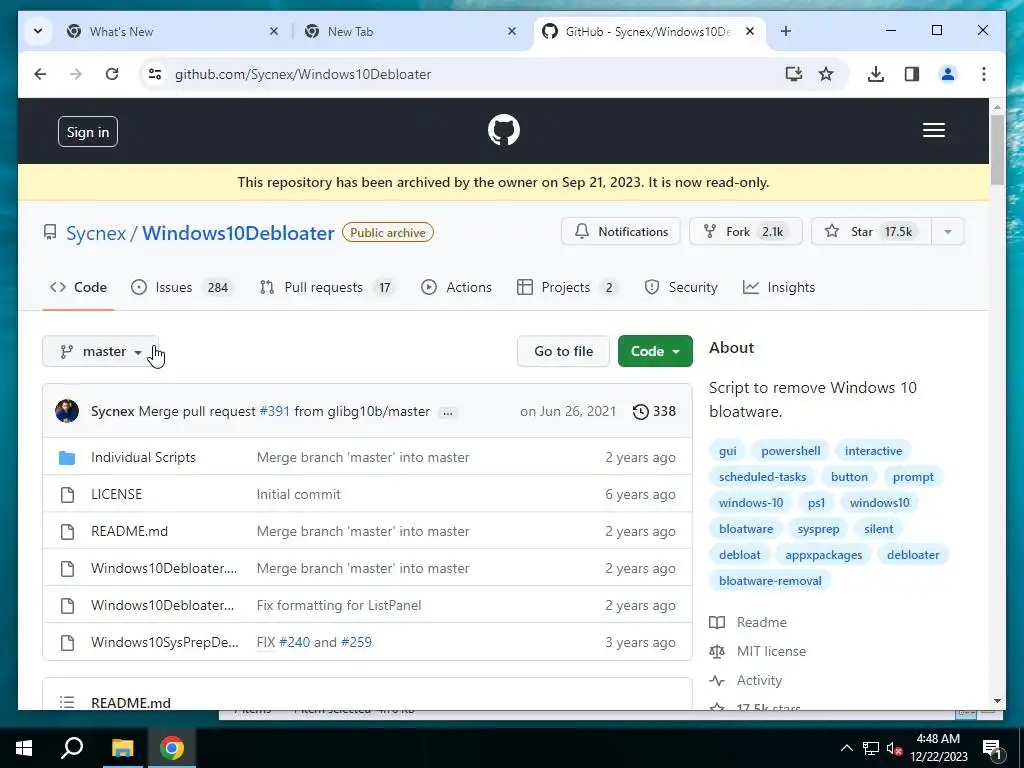Click the 'Fix formatting for ListPanel' commit message
Viewport: 1024px width, 768px height.
[339, 605]
